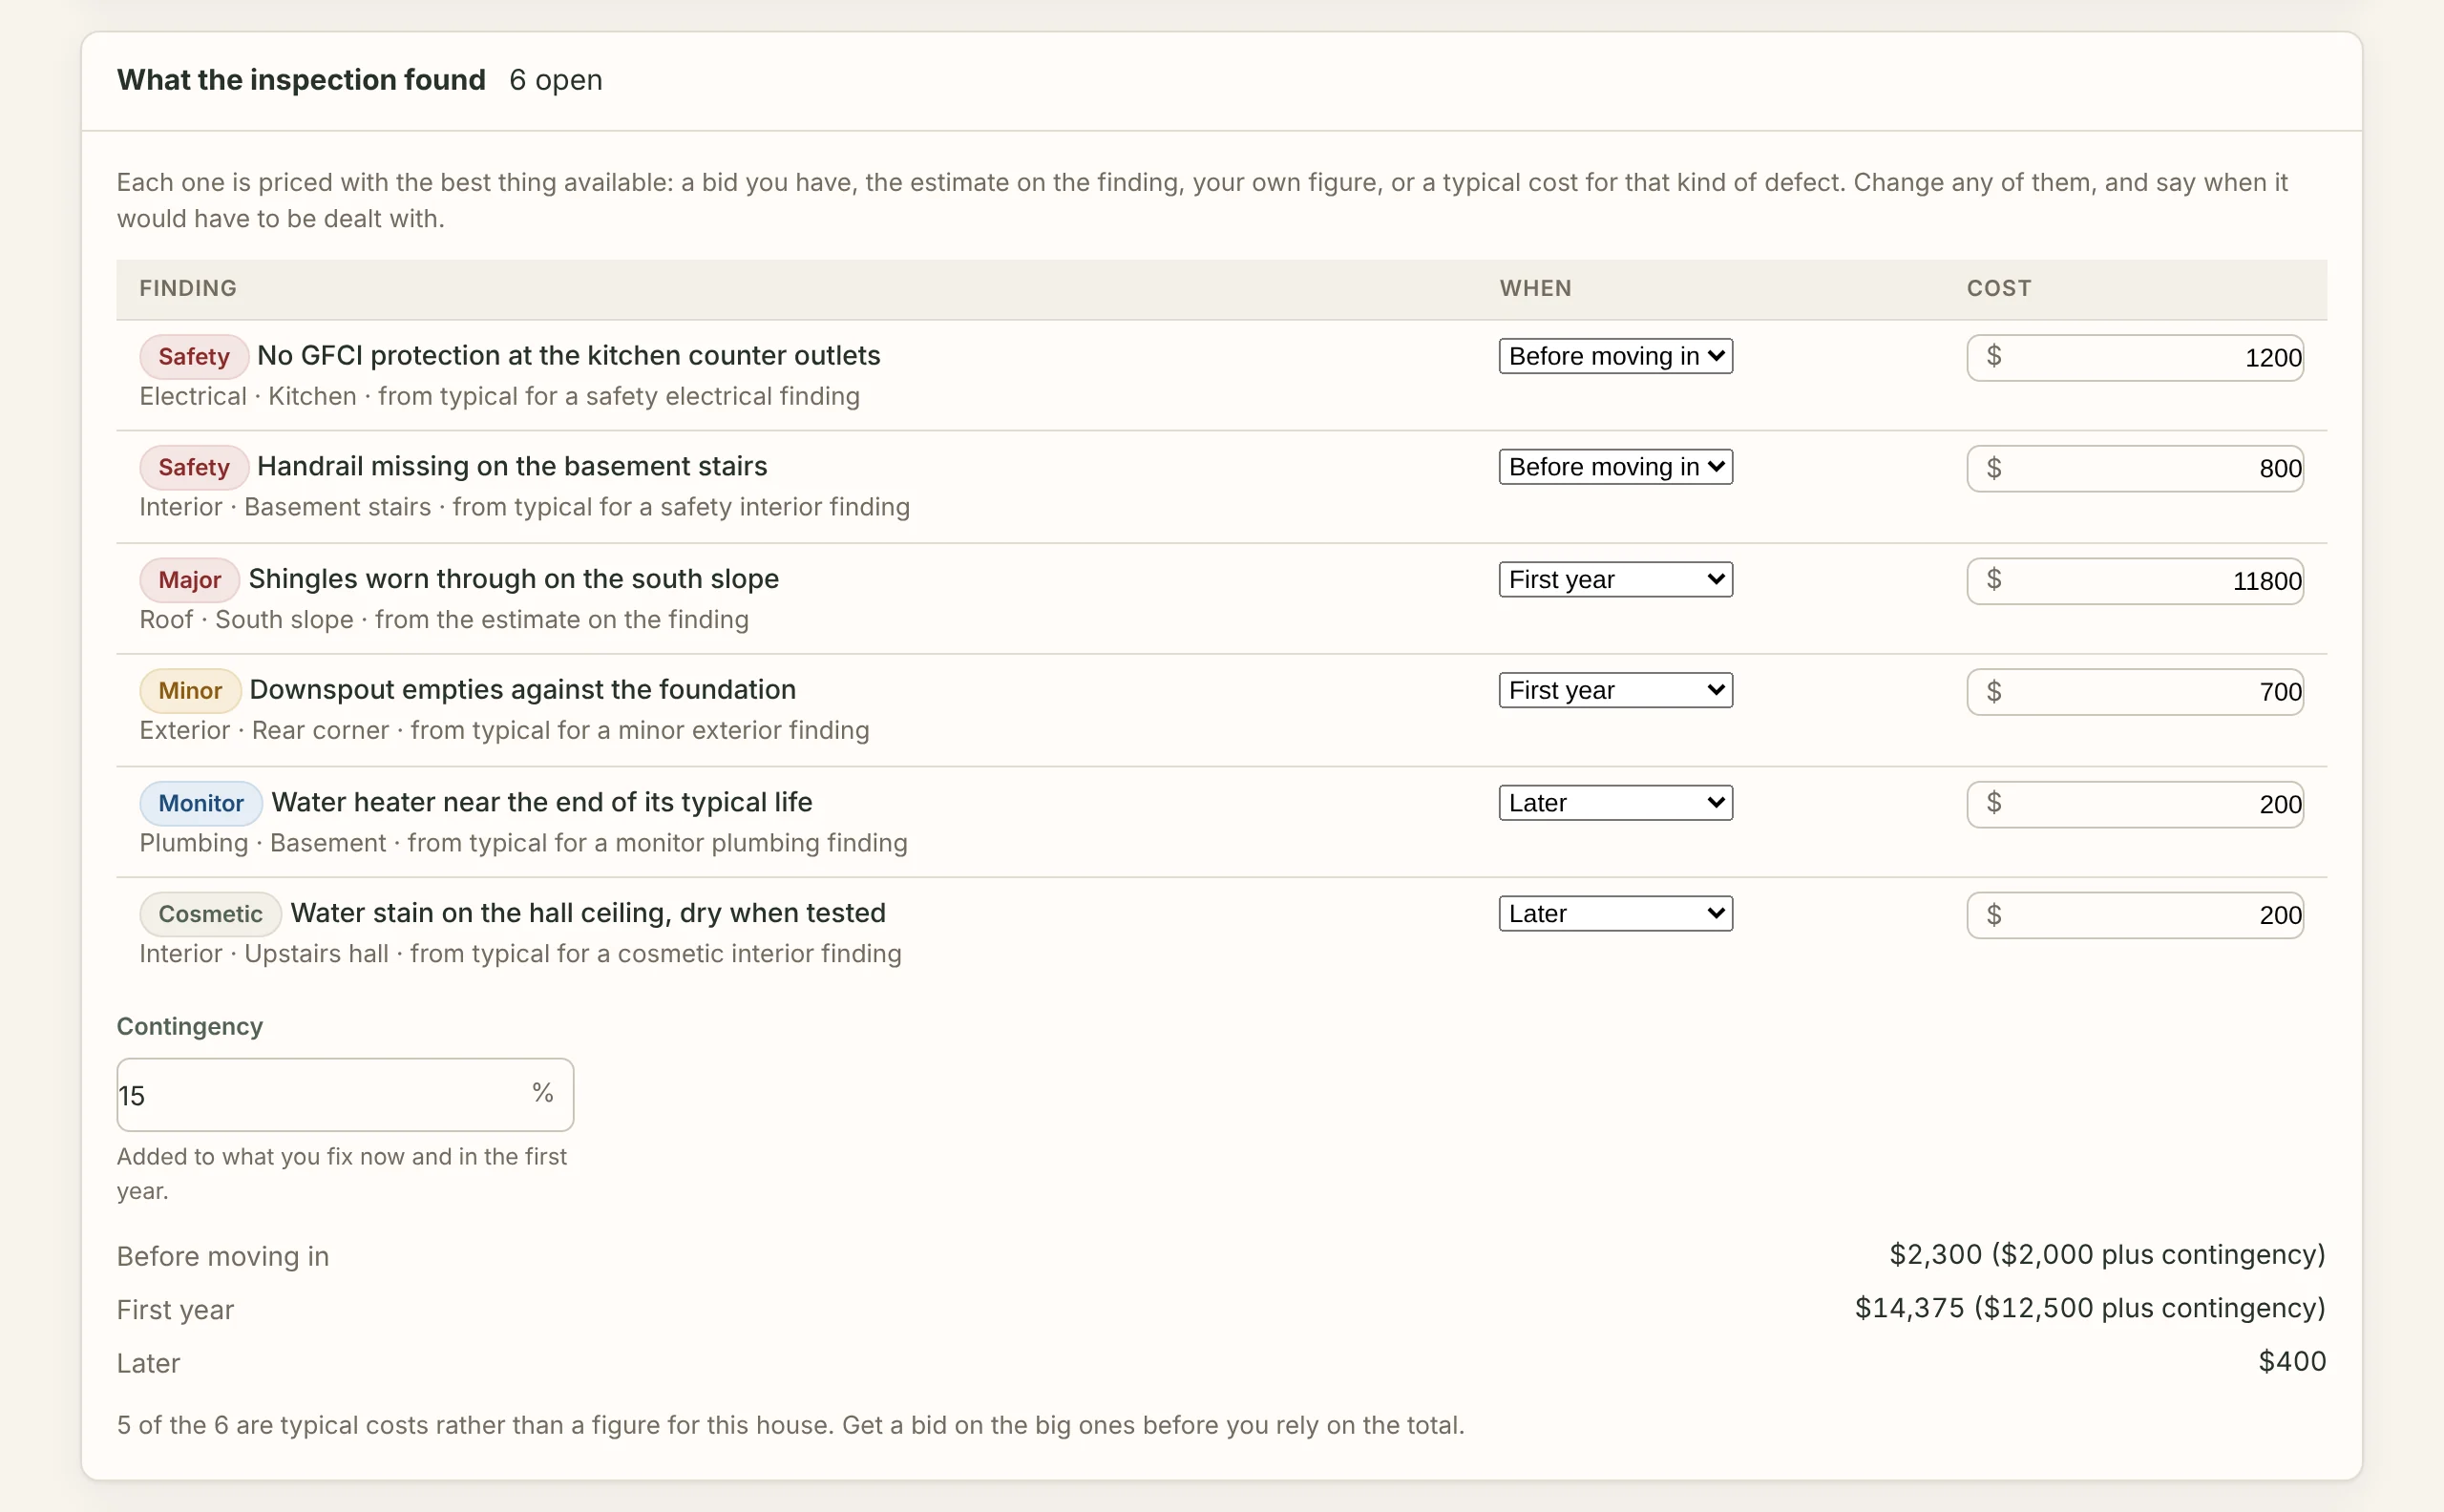Click 'Water heater near the end of its typical life'
Viewport: 2444px width, 1512px height.
(x=542, y=803)
